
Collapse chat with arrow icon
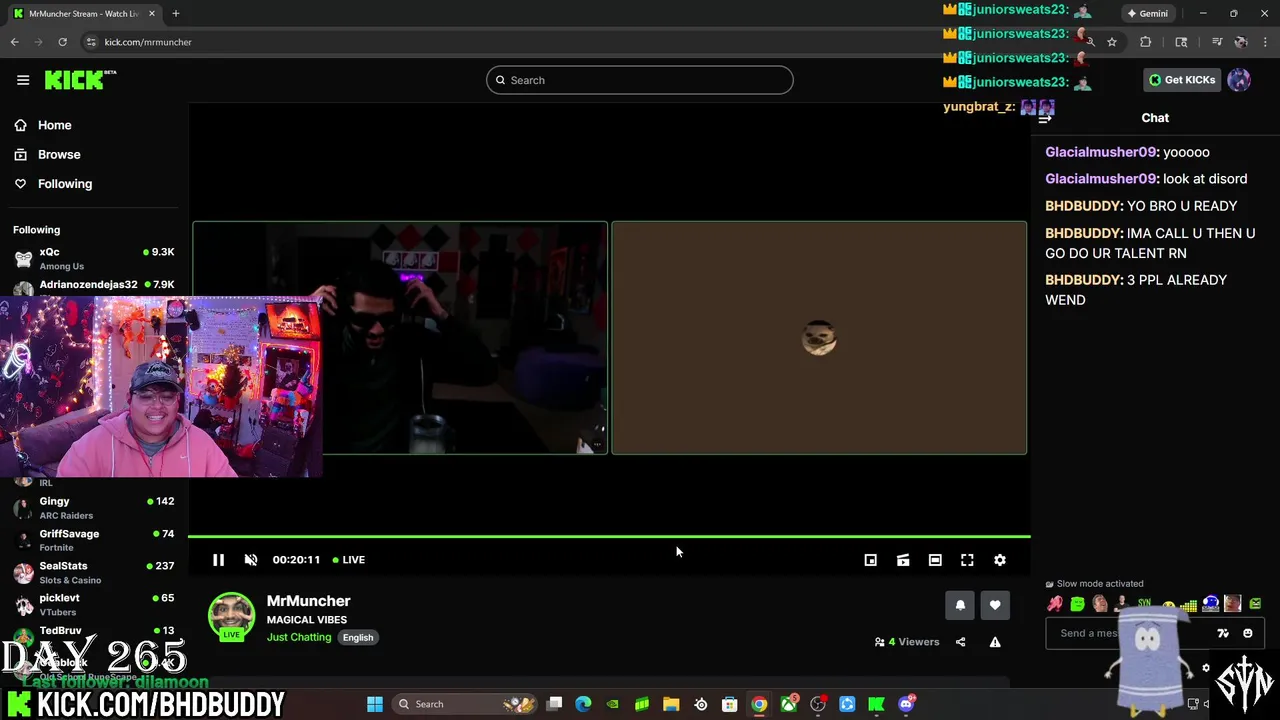click(x=1045, y=118)
